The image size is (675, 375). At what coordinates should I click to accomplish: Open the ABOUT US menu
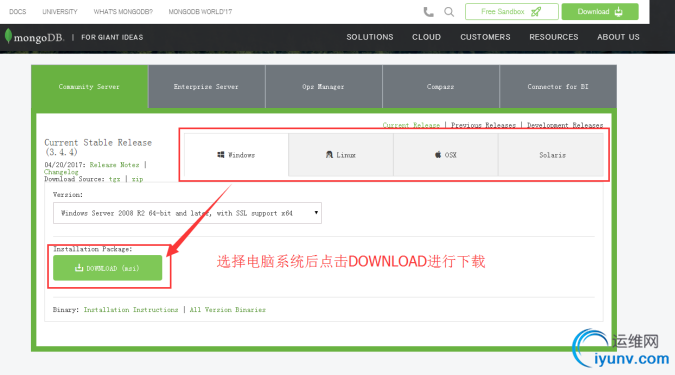618,37
